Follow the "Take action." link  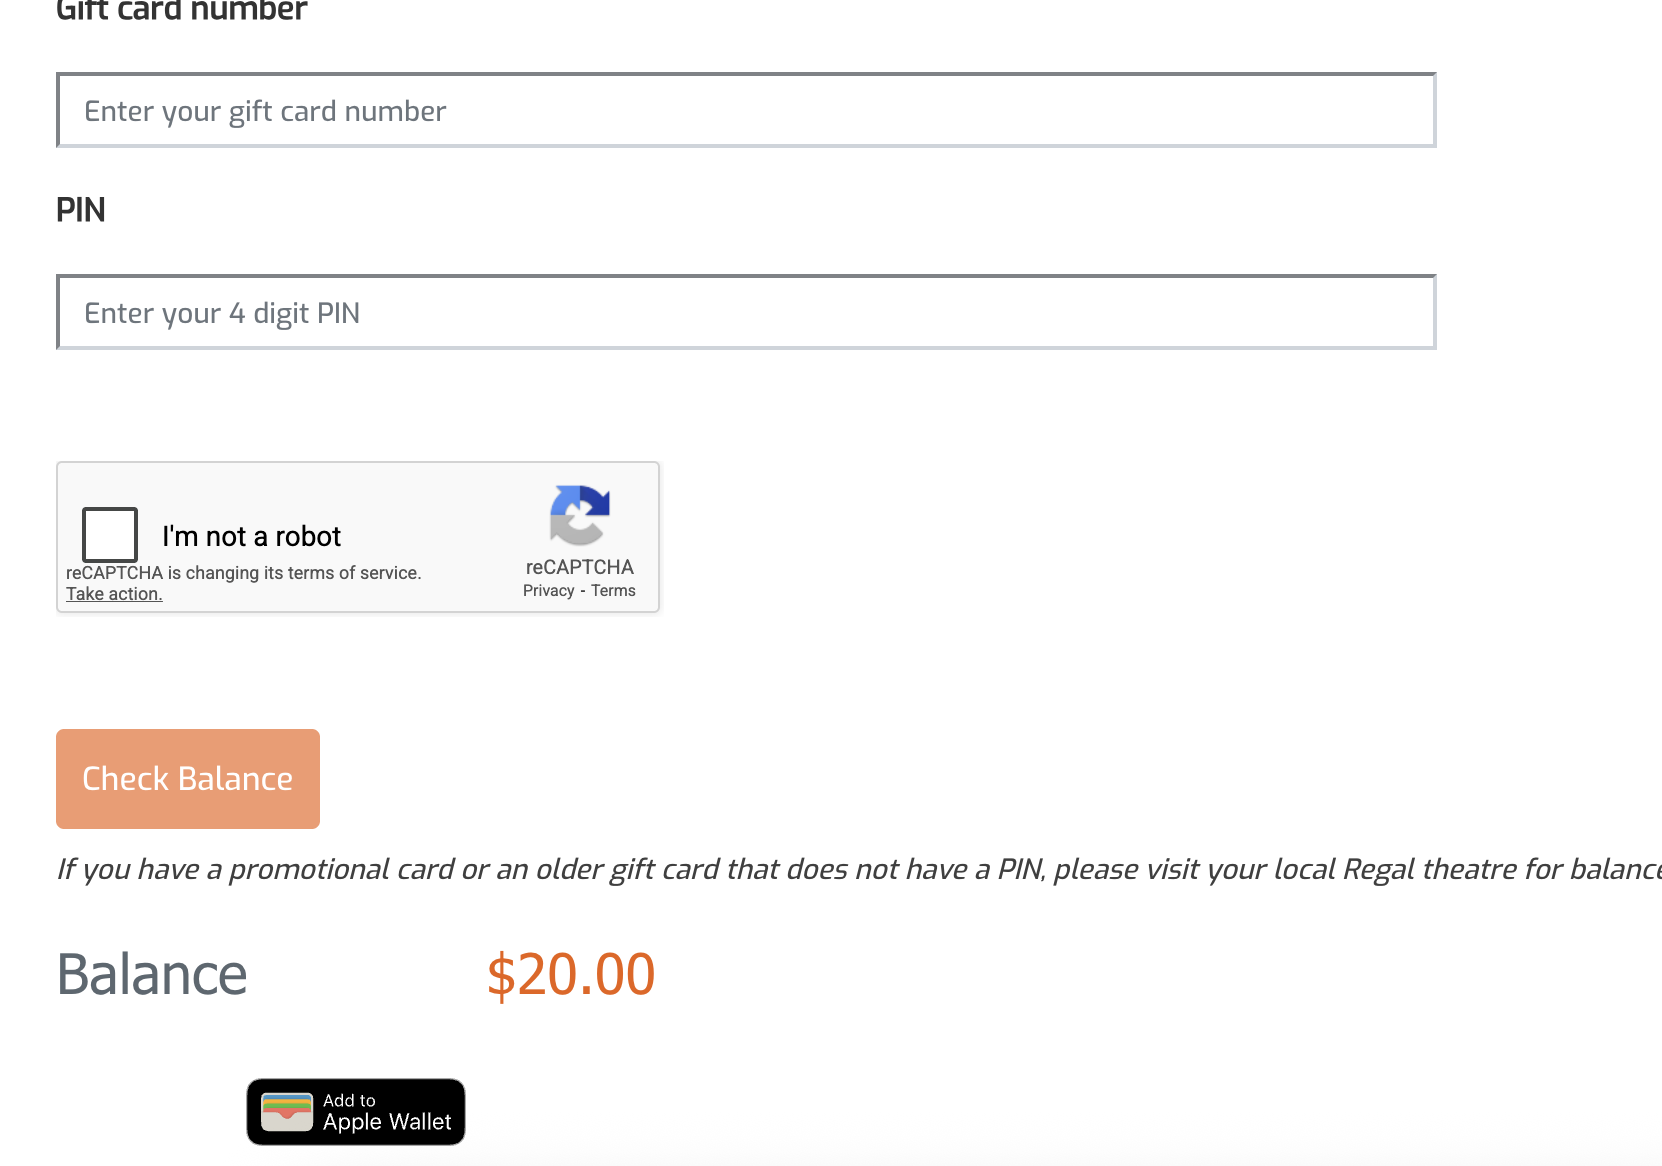coord(114,594)
